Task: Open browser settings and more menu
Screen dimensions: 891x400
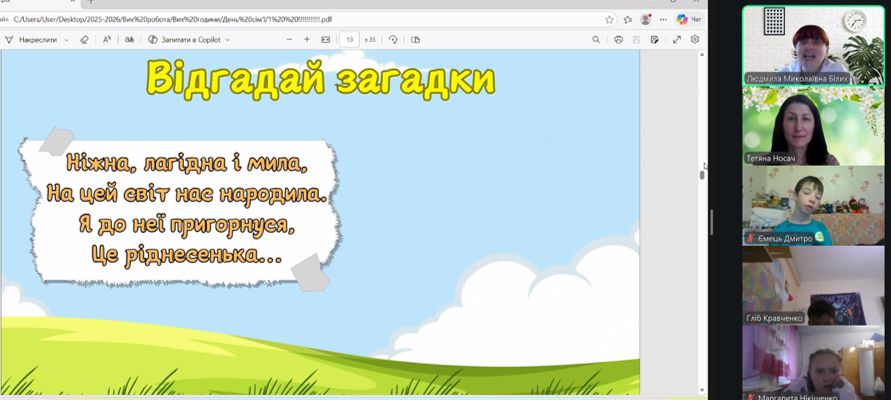Action: (663, 19)
